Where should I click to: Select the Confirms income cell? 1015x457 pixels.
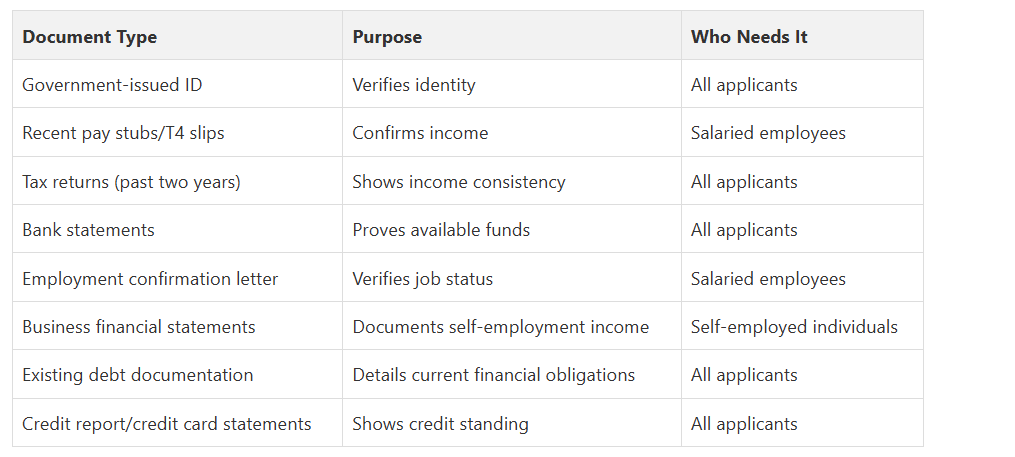point(420,133)
